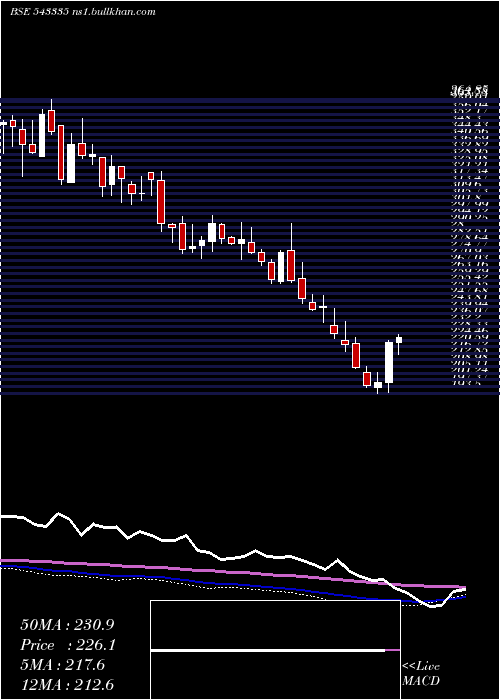
Task: Click the BSE 543335 chart title text
Action: 83,12
